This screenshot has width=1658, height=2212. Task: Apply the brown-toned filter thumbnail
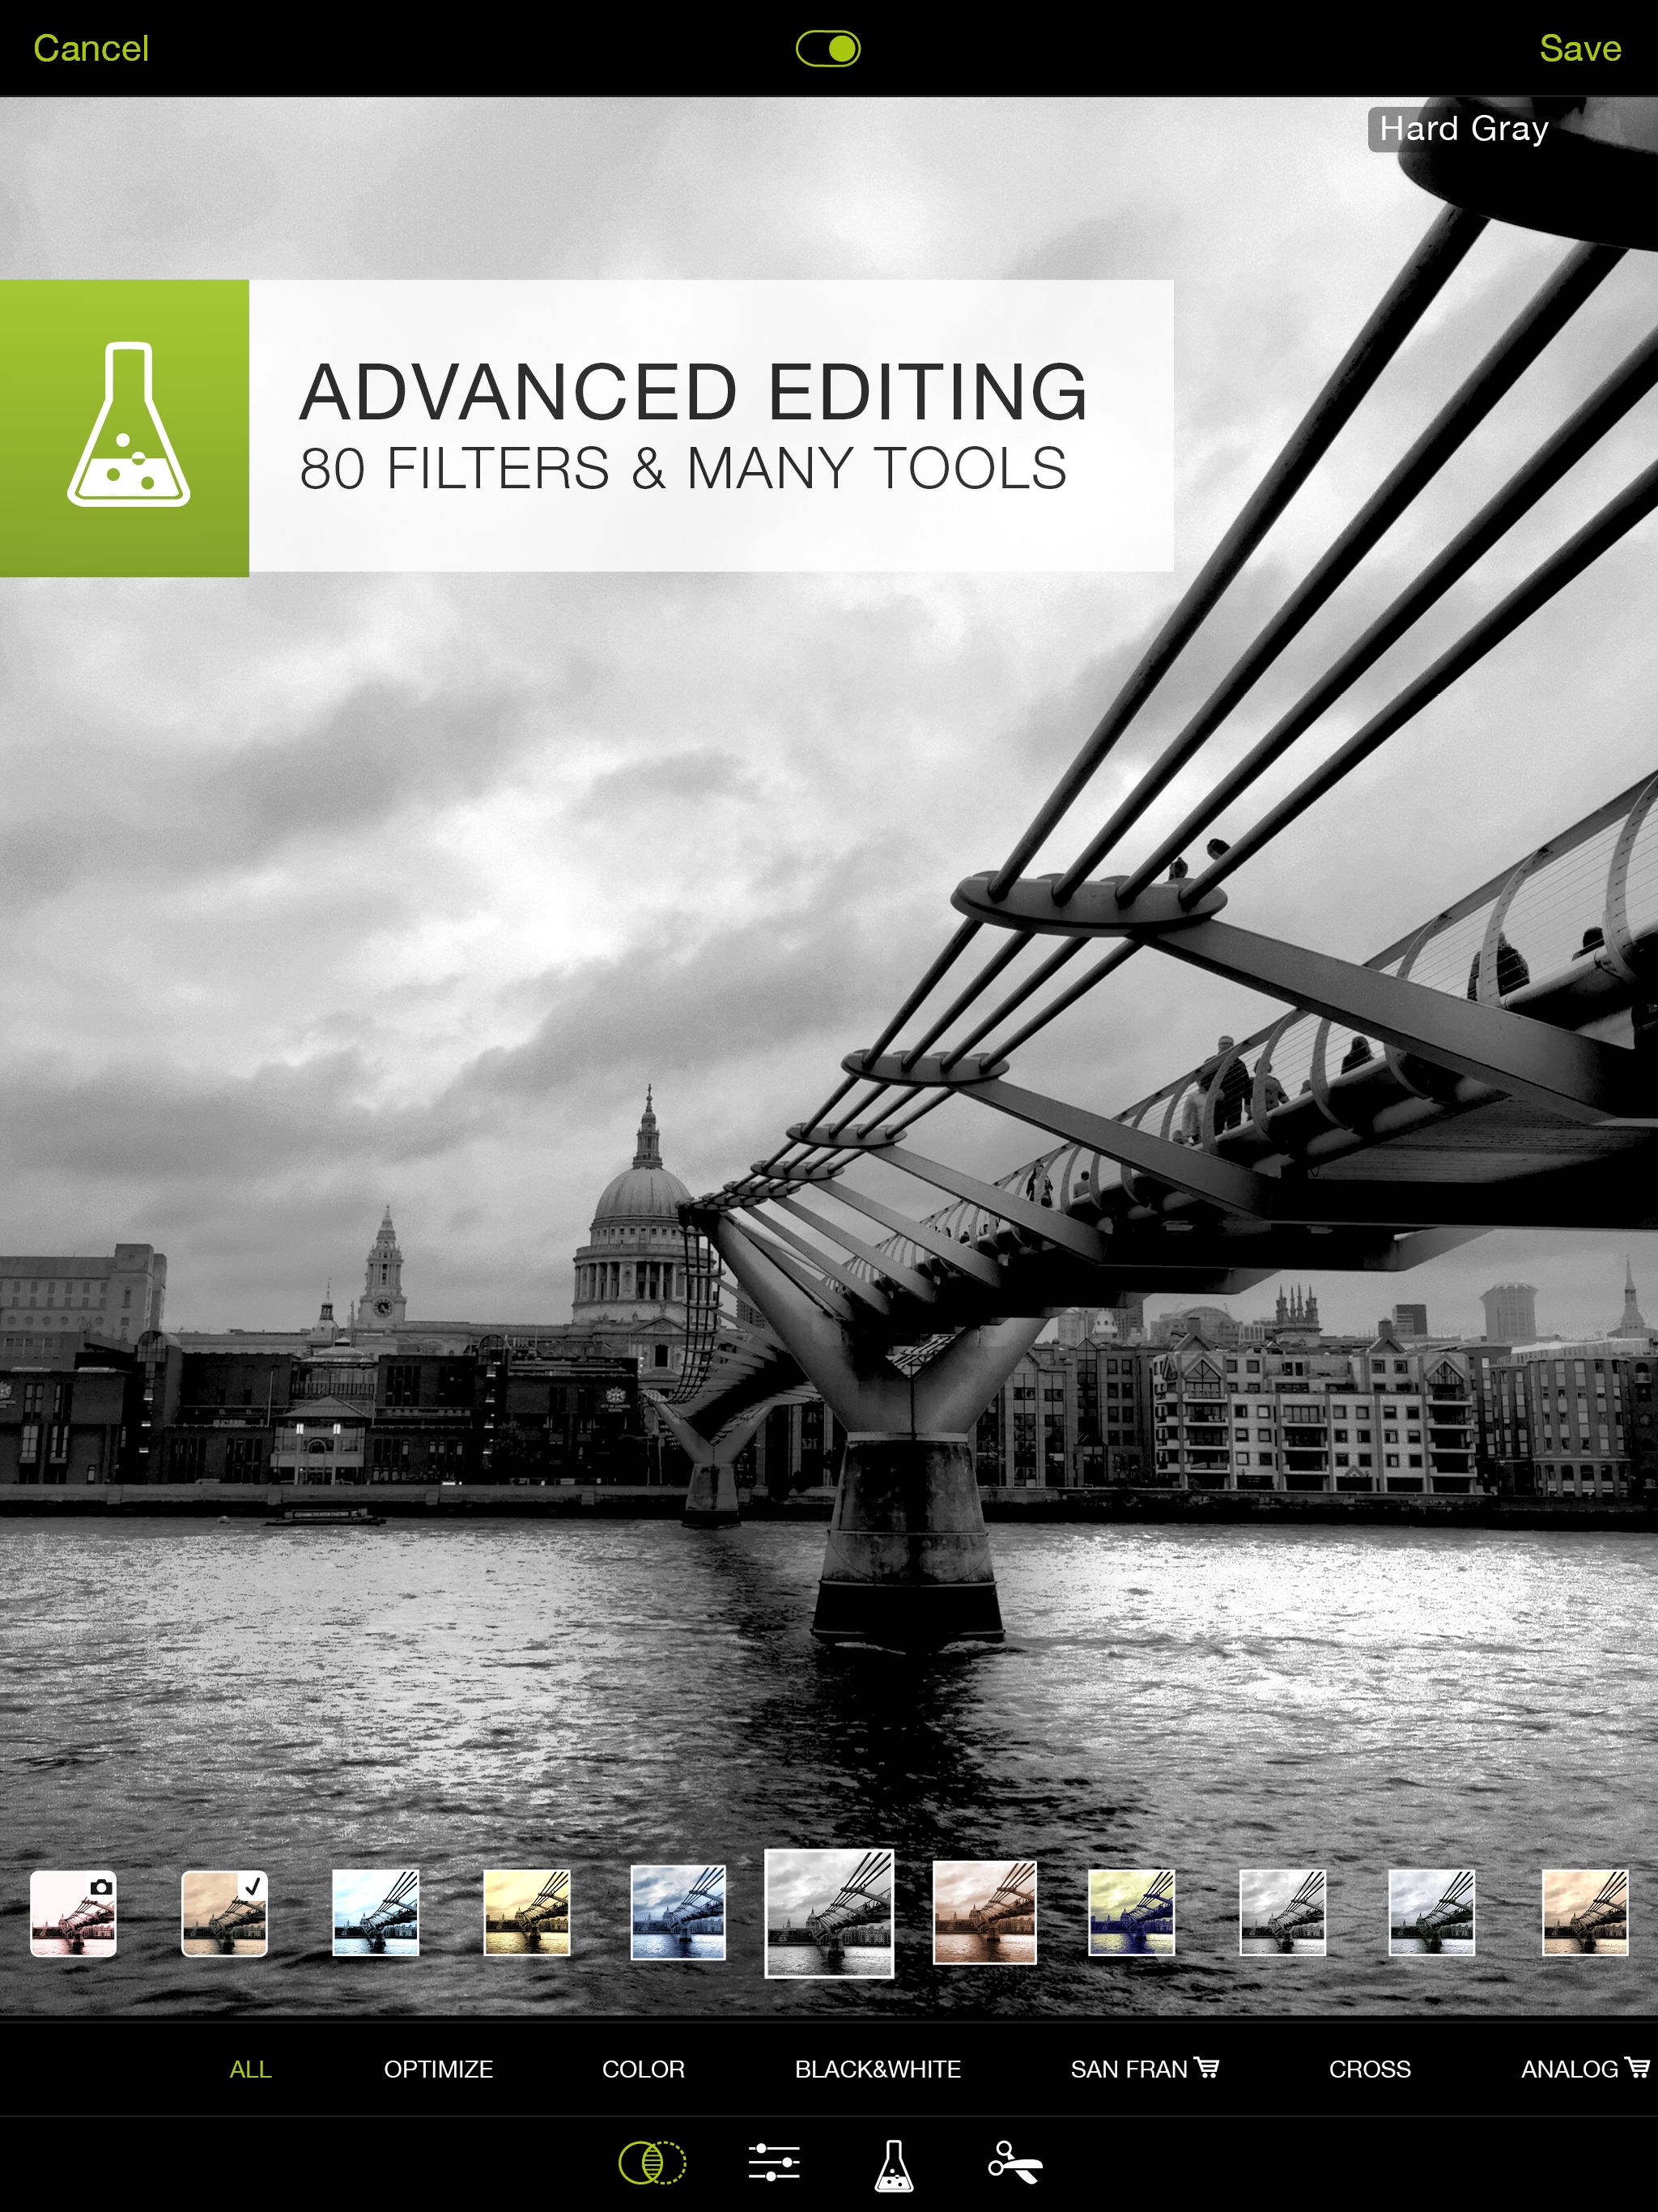click(984, 1913)
